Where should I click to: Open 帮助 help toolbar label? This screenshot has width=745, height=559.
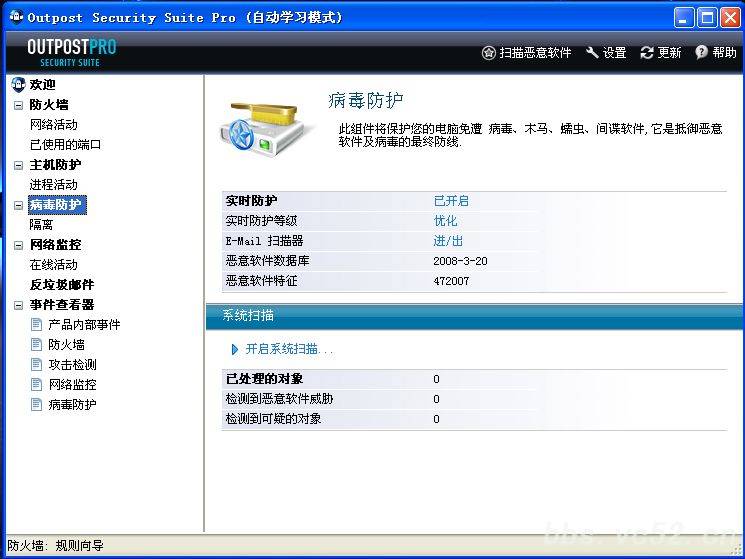pos(725,52)
